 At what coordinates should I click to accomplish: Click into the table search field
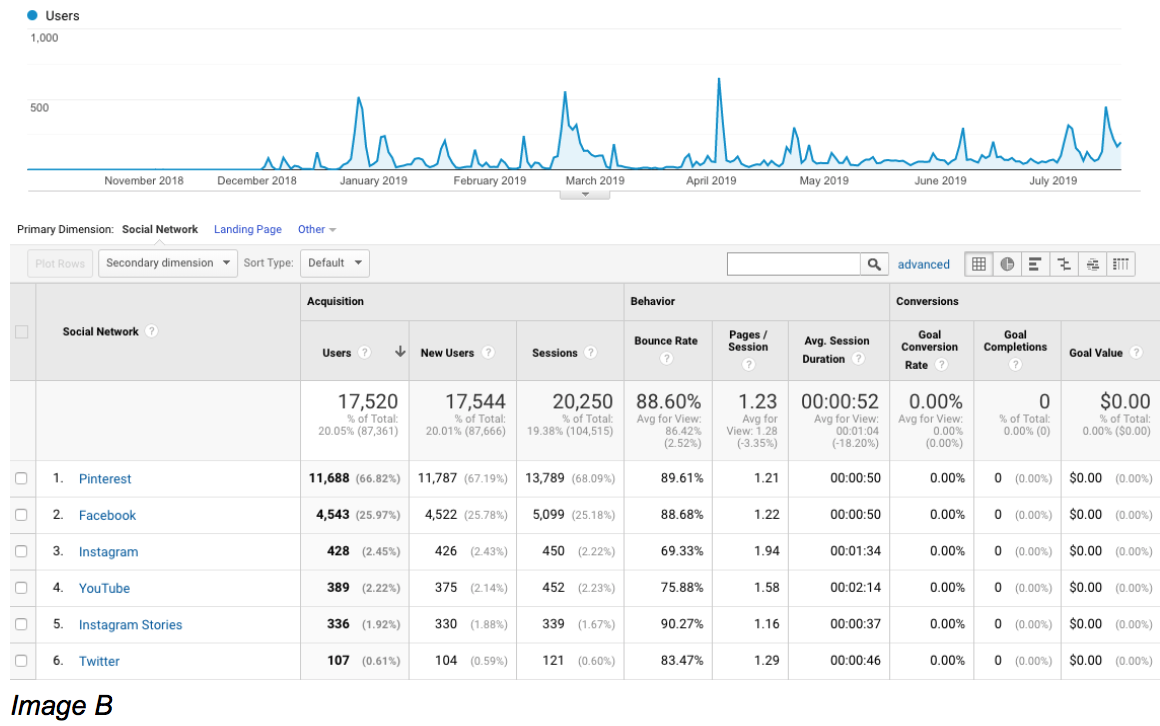(x=793, y=264)
